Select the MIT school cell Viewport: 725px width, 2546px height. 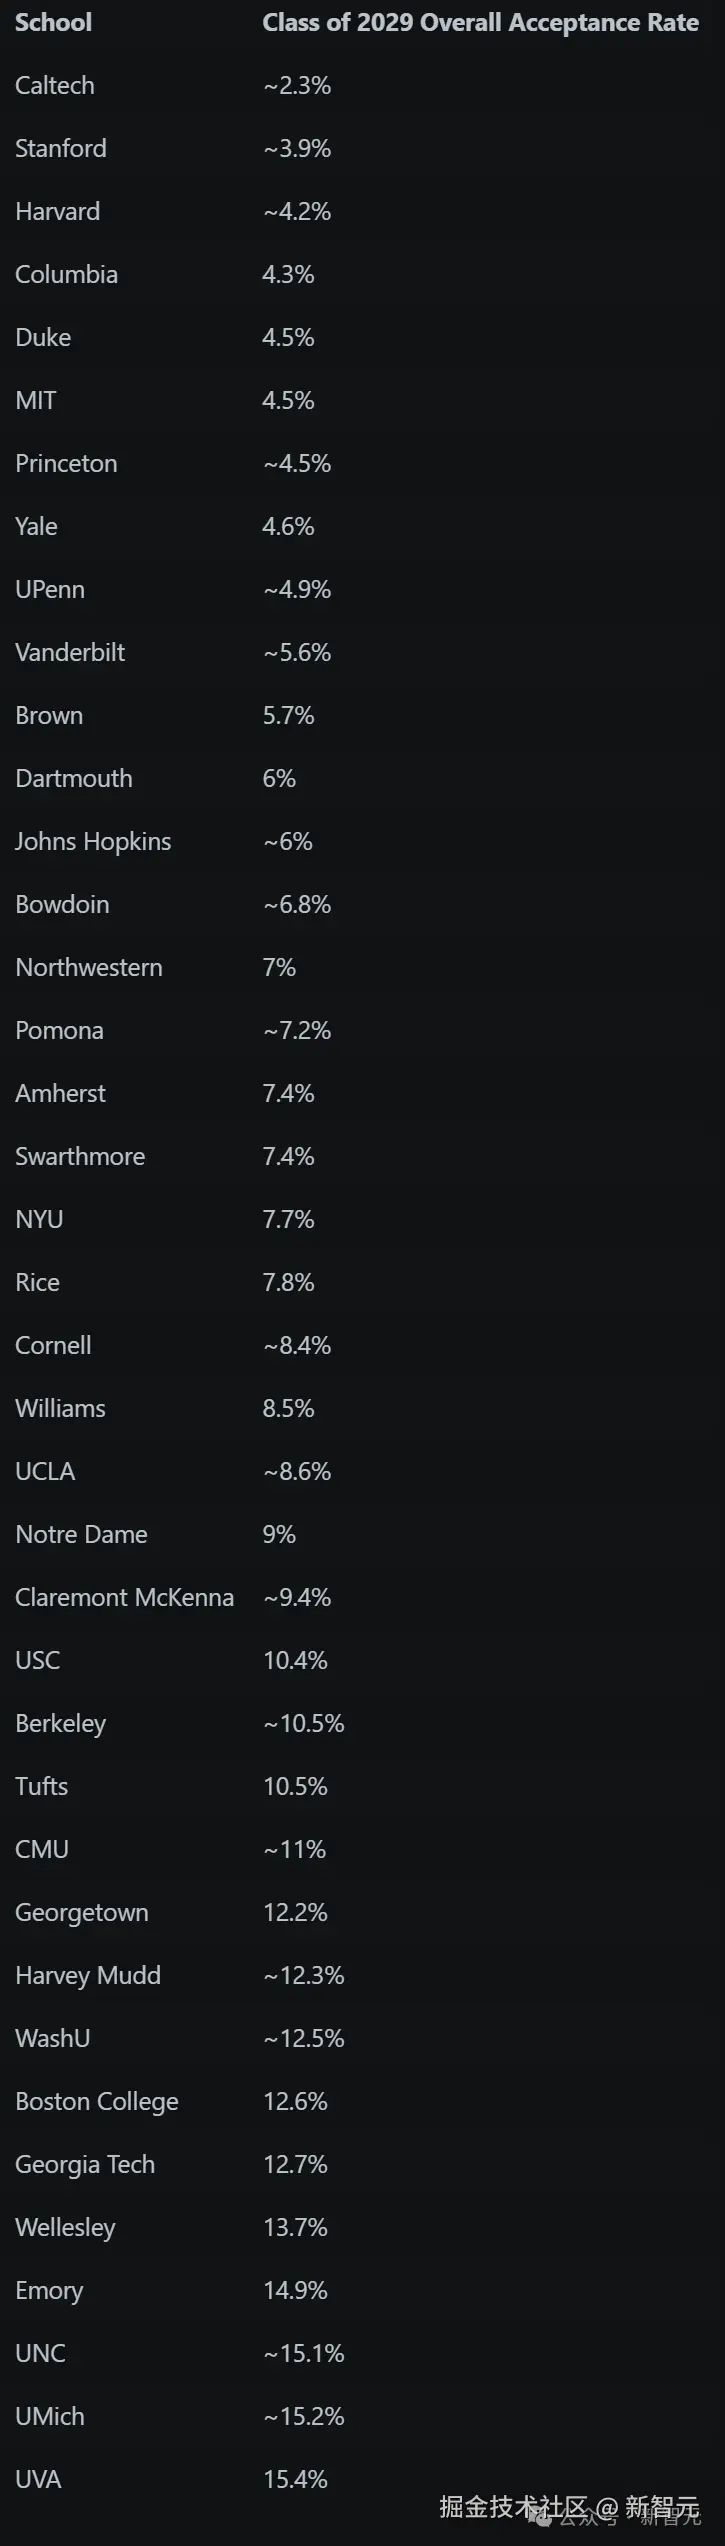click(x=36, y=400)
